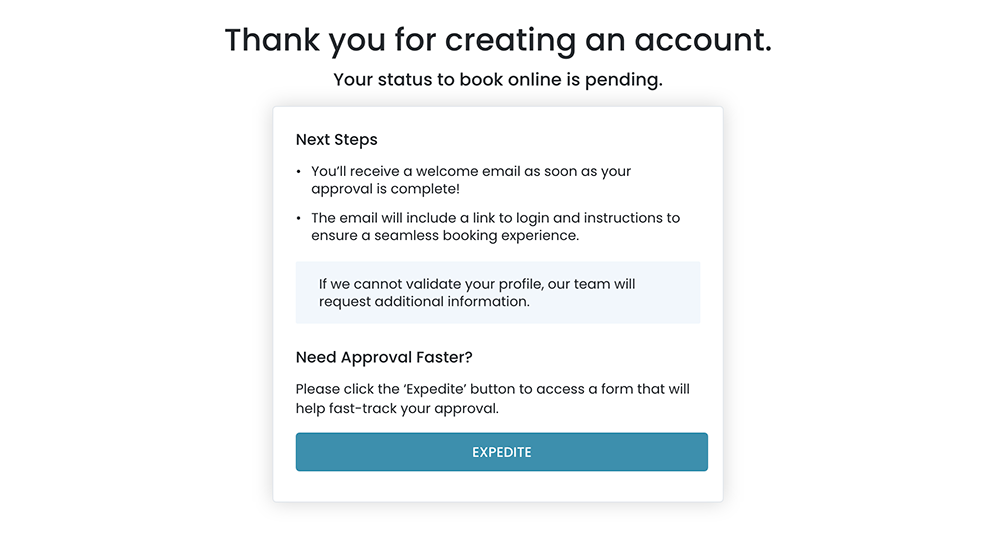This screenshot has width=1000, height=554.
Task: Click the EXPEDITE button
Action: [x=501, y=452]
